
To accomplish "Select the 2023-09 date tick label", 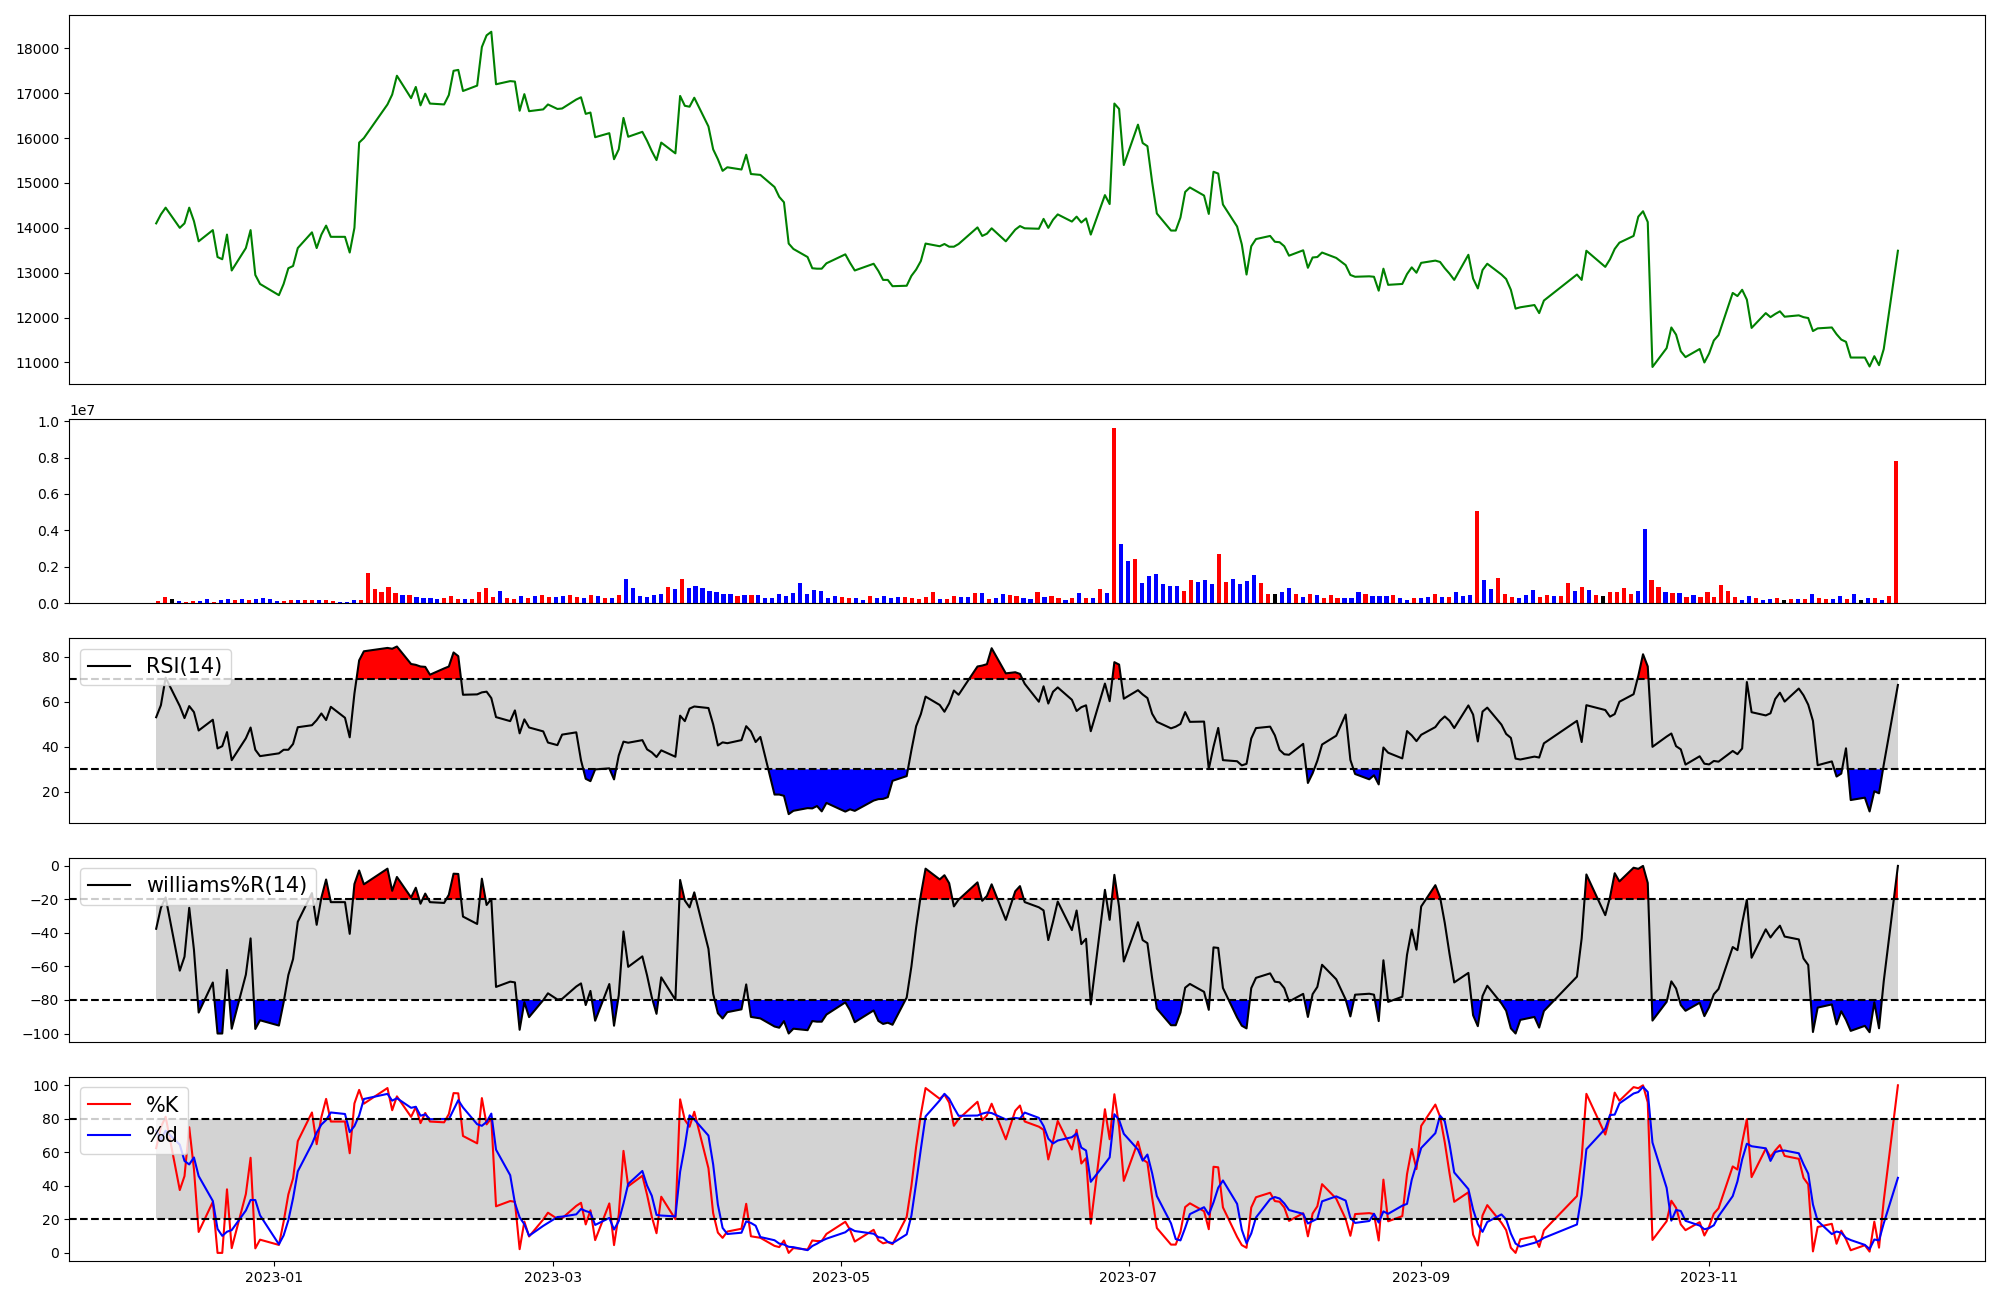I will click(x=1421, y=1277).
